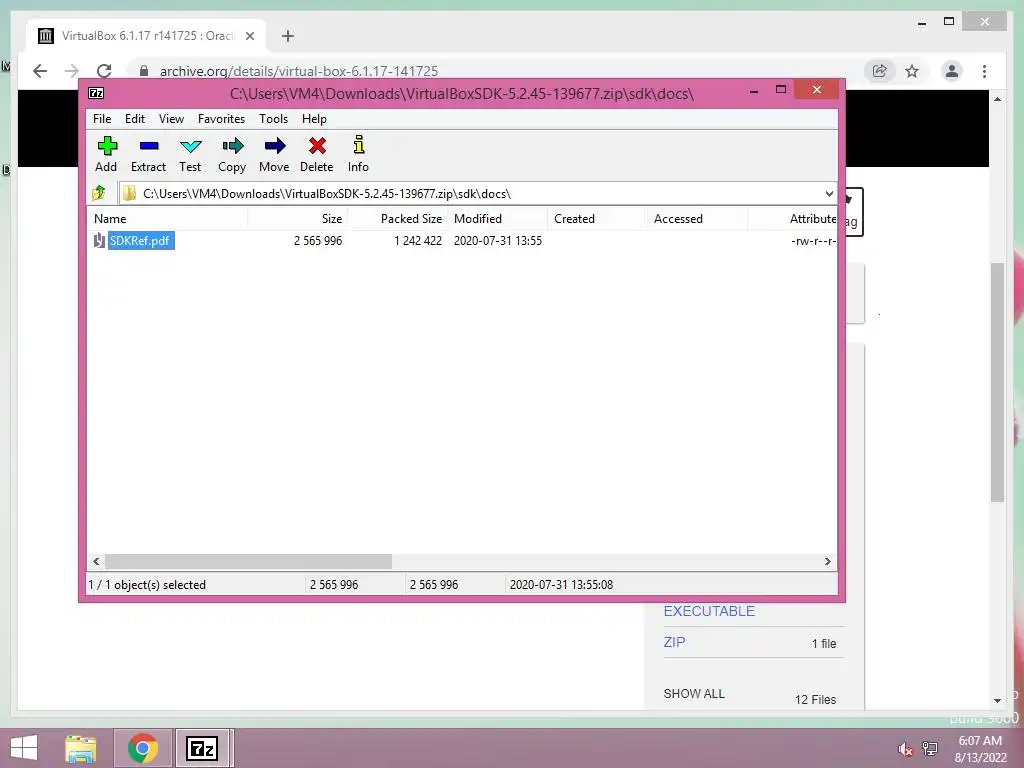This screenshot has width=1024, height=768.
Task: Sort by Modified column header
Action: coord(498,219)
